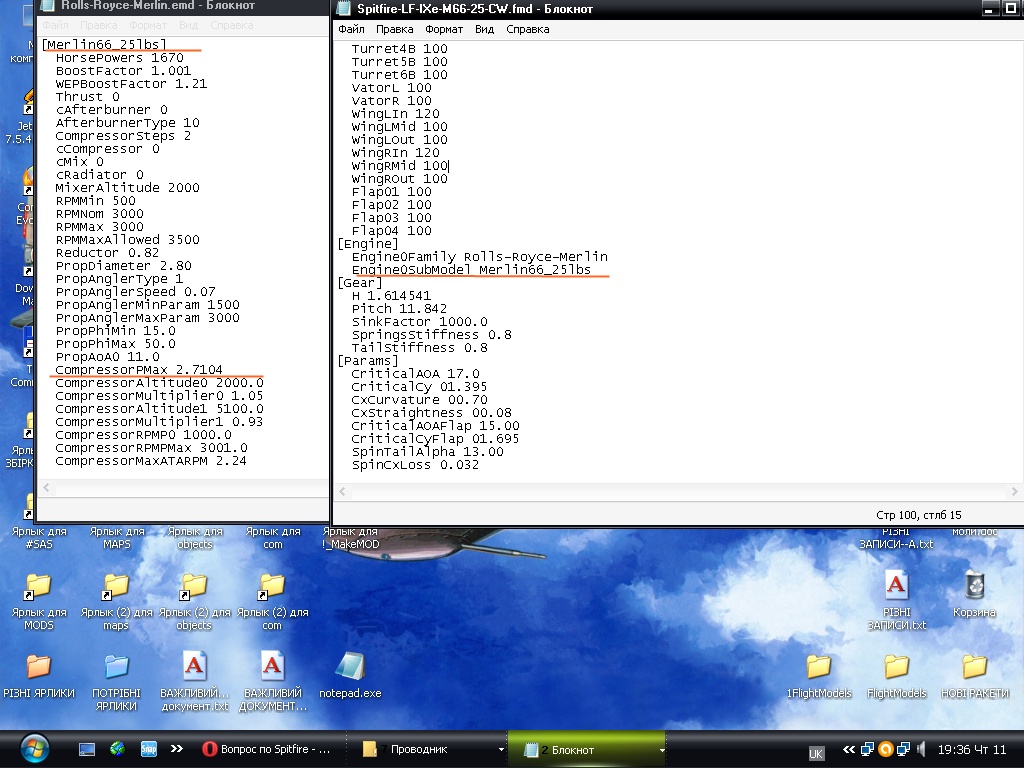Click the UK language indicator

click(x=816, y=754)
